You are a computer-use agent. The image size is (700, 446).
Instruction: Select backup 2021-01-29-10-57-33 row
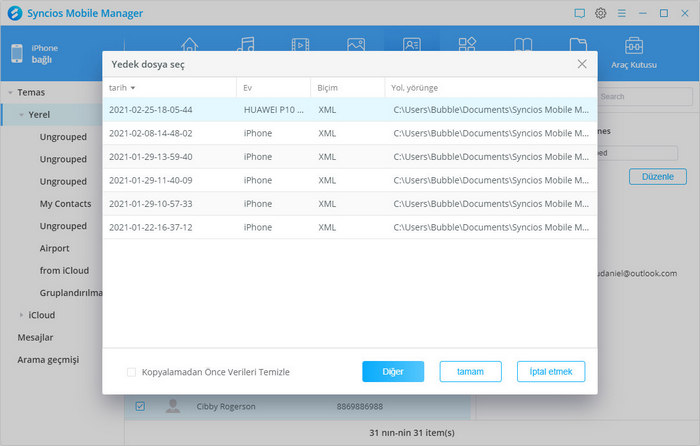coord(350,204)
